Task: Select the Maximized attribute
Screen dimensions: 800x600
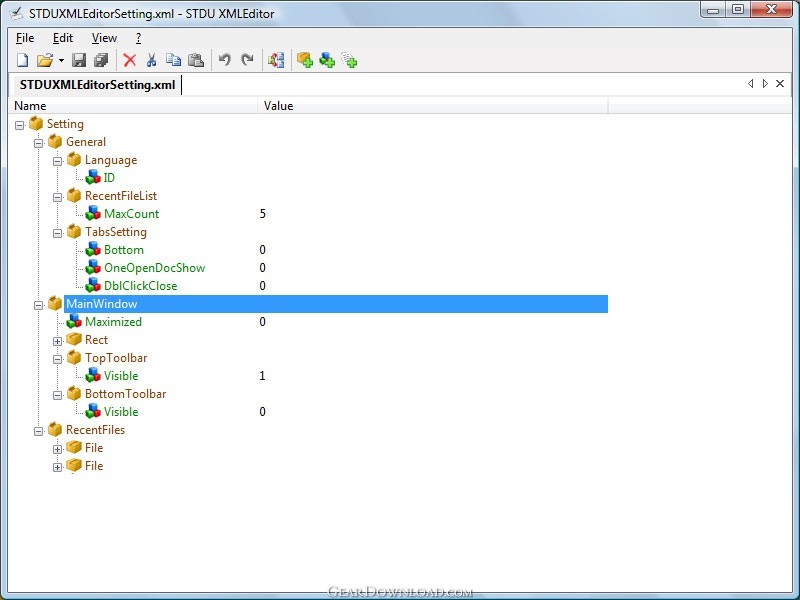Action: (x=113, y=322)
